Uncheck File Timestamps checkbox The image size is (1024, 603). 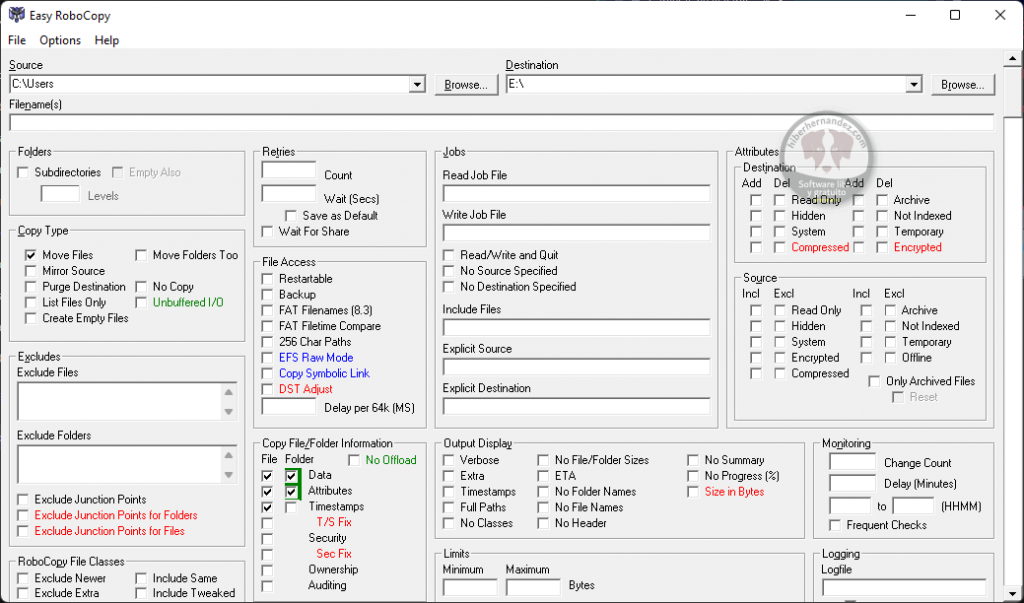(x=267, y=507)
